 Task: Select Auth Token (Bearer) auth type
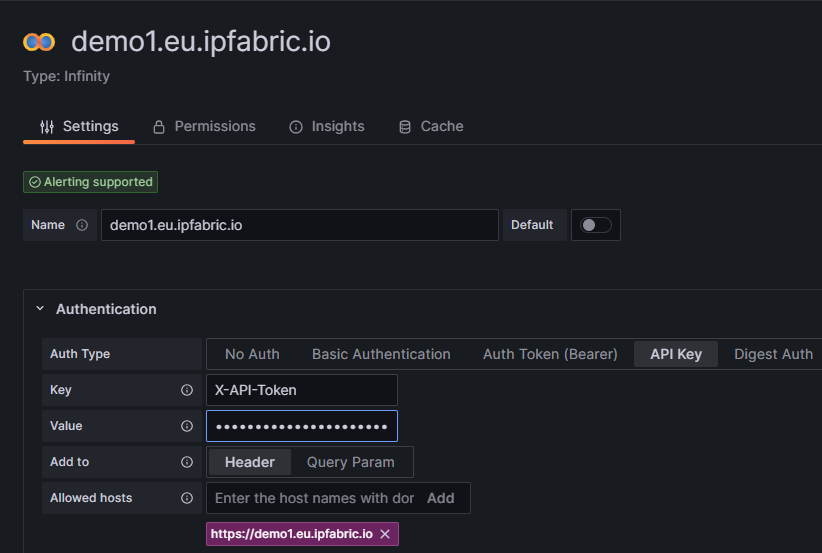coord(550,354)
